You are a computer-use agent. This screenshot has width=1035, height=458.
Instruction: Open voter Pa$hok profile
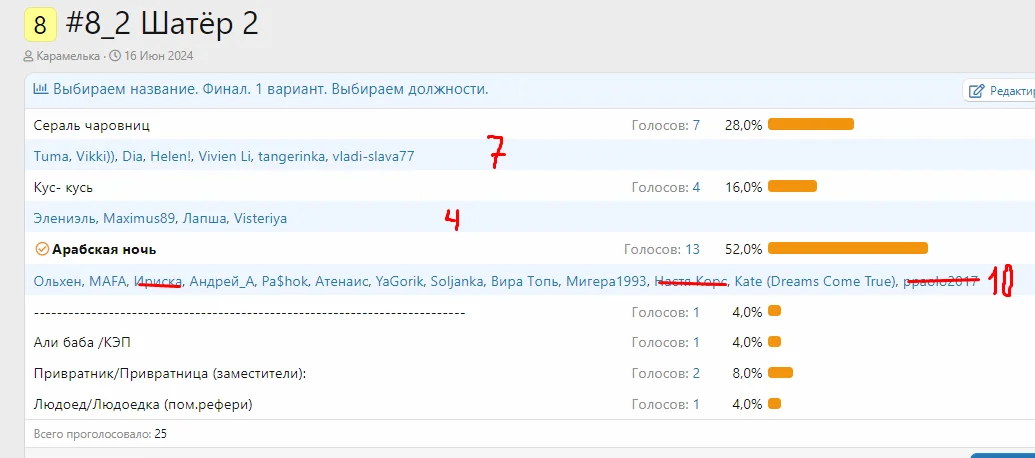click(284, 282)
